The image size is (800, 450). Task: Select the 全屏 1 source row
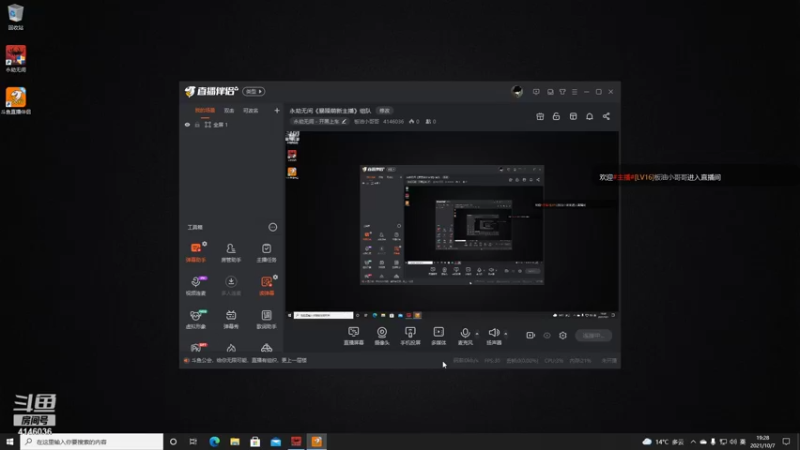tap(233, 124)
